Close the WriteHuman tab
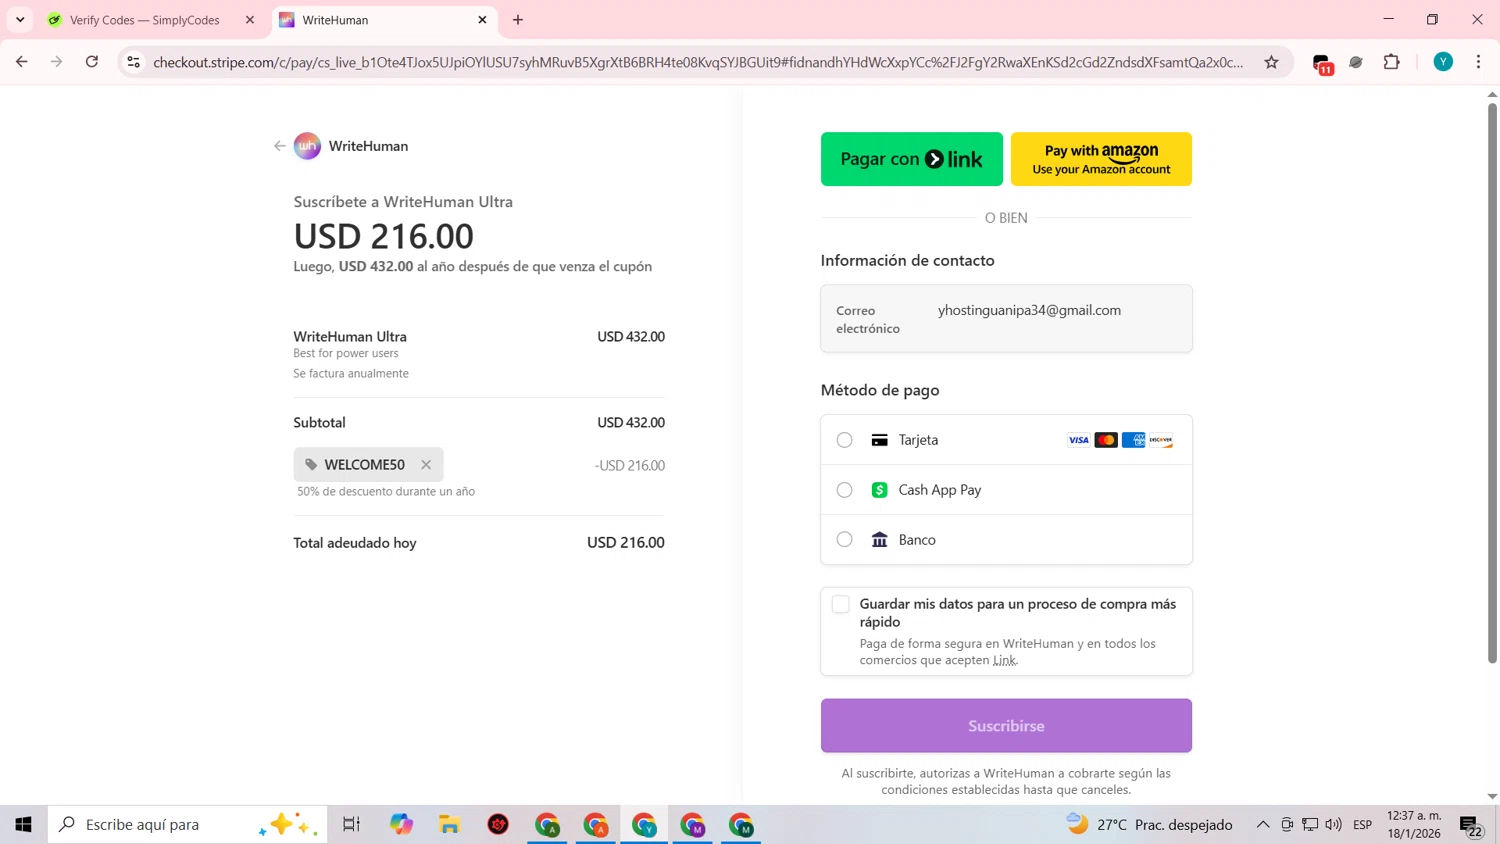 (x=482, y=20)
